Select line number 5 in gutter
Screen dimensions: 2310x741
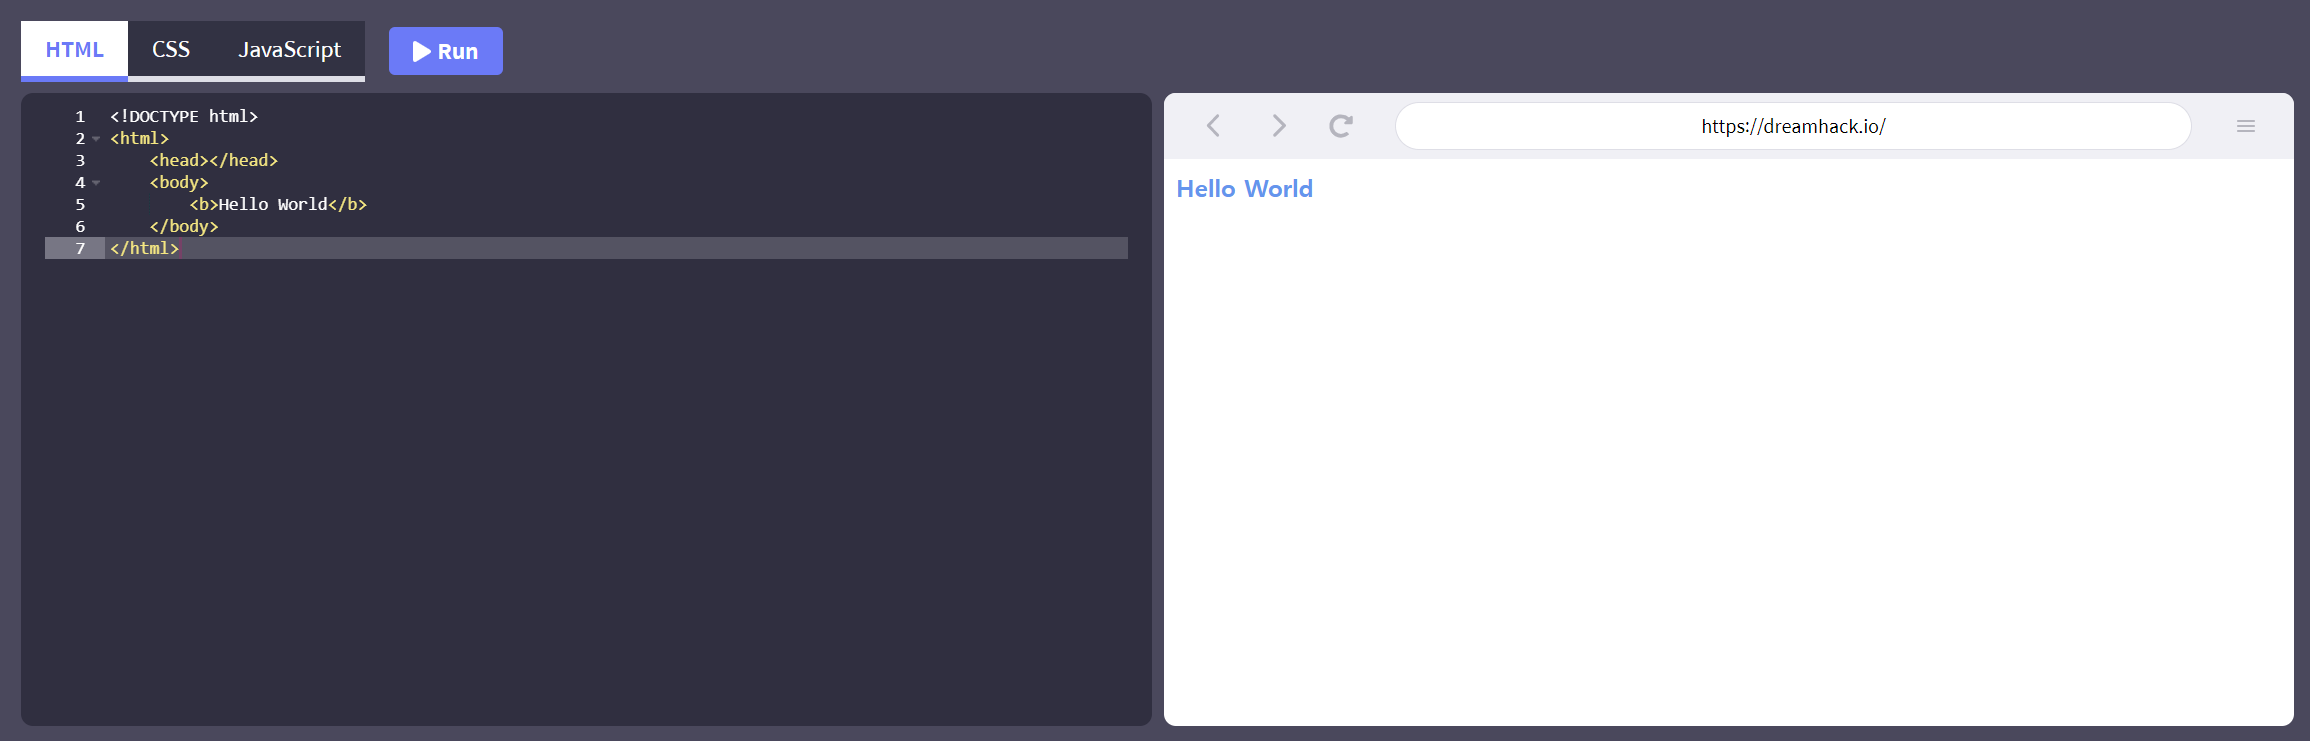click(x=80, y=205)
